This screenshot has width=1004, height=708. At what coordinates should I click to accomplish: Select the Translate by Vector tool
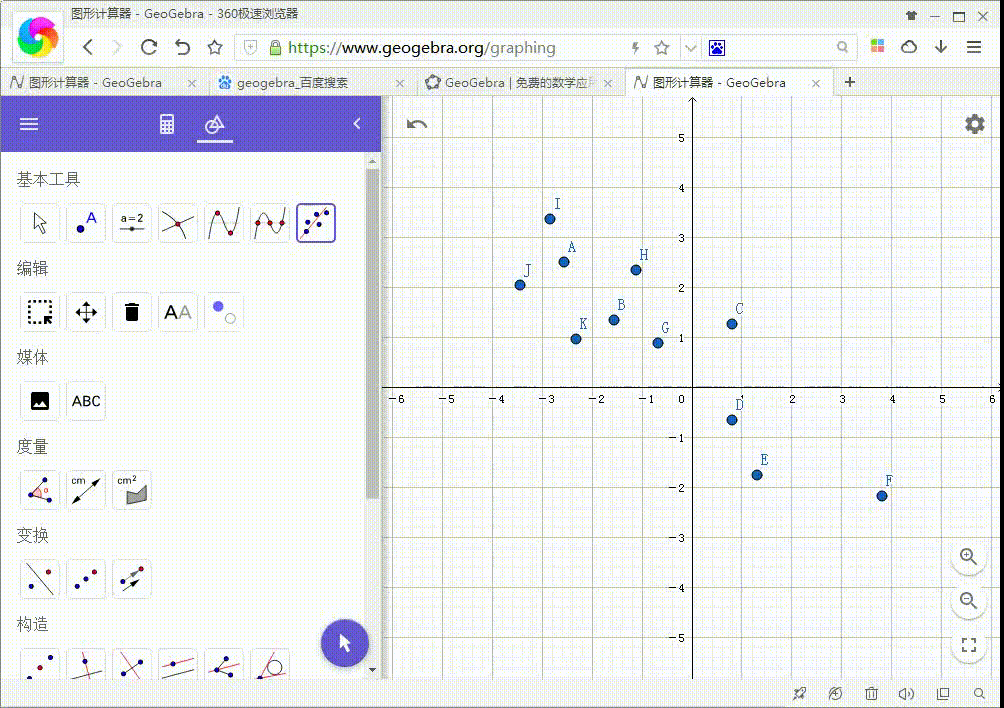132,579
